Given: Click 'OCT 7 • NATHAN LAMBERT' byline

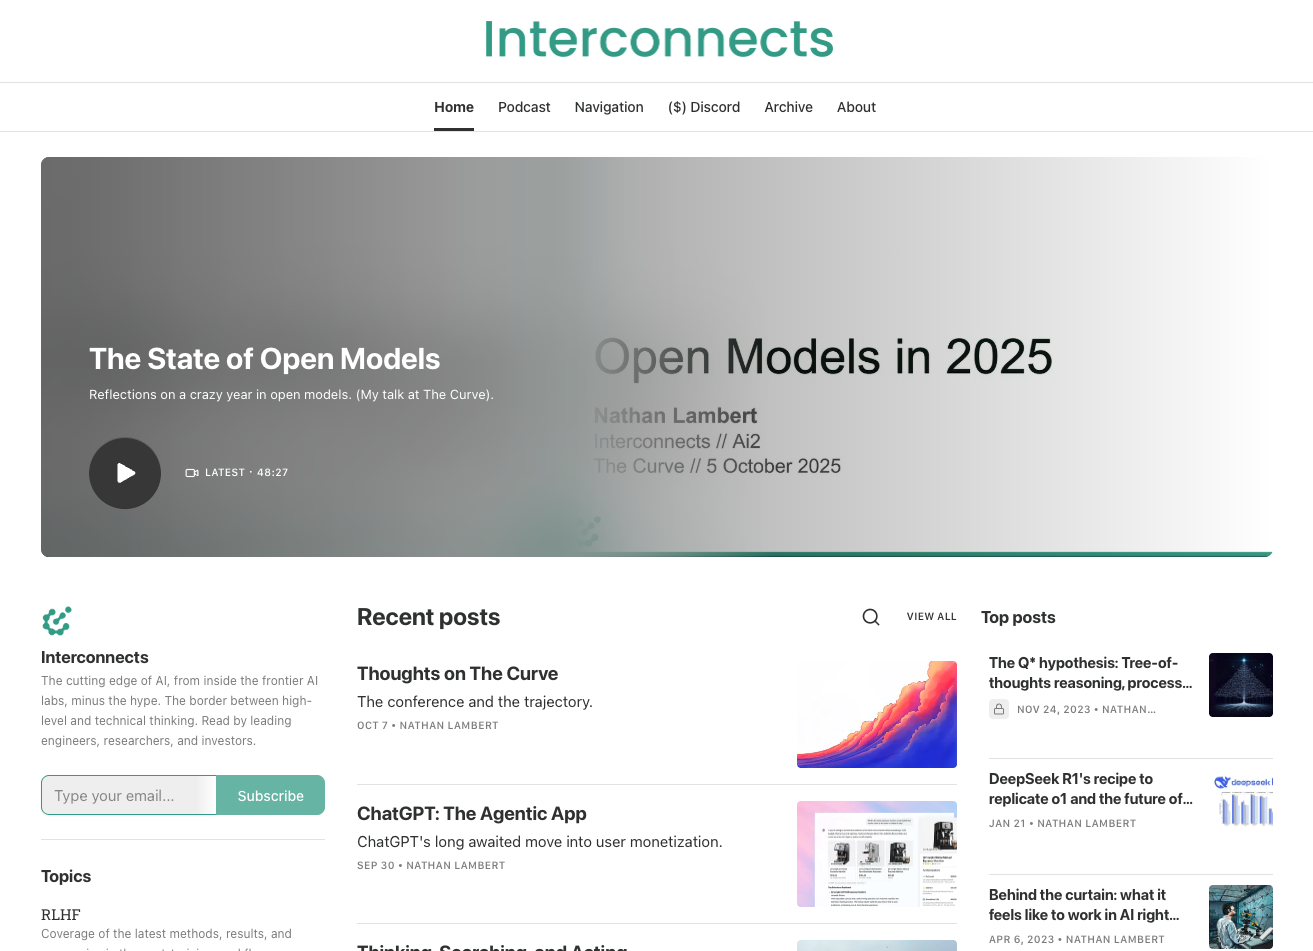Looking at the screenshot, I should tap(427, 726).
